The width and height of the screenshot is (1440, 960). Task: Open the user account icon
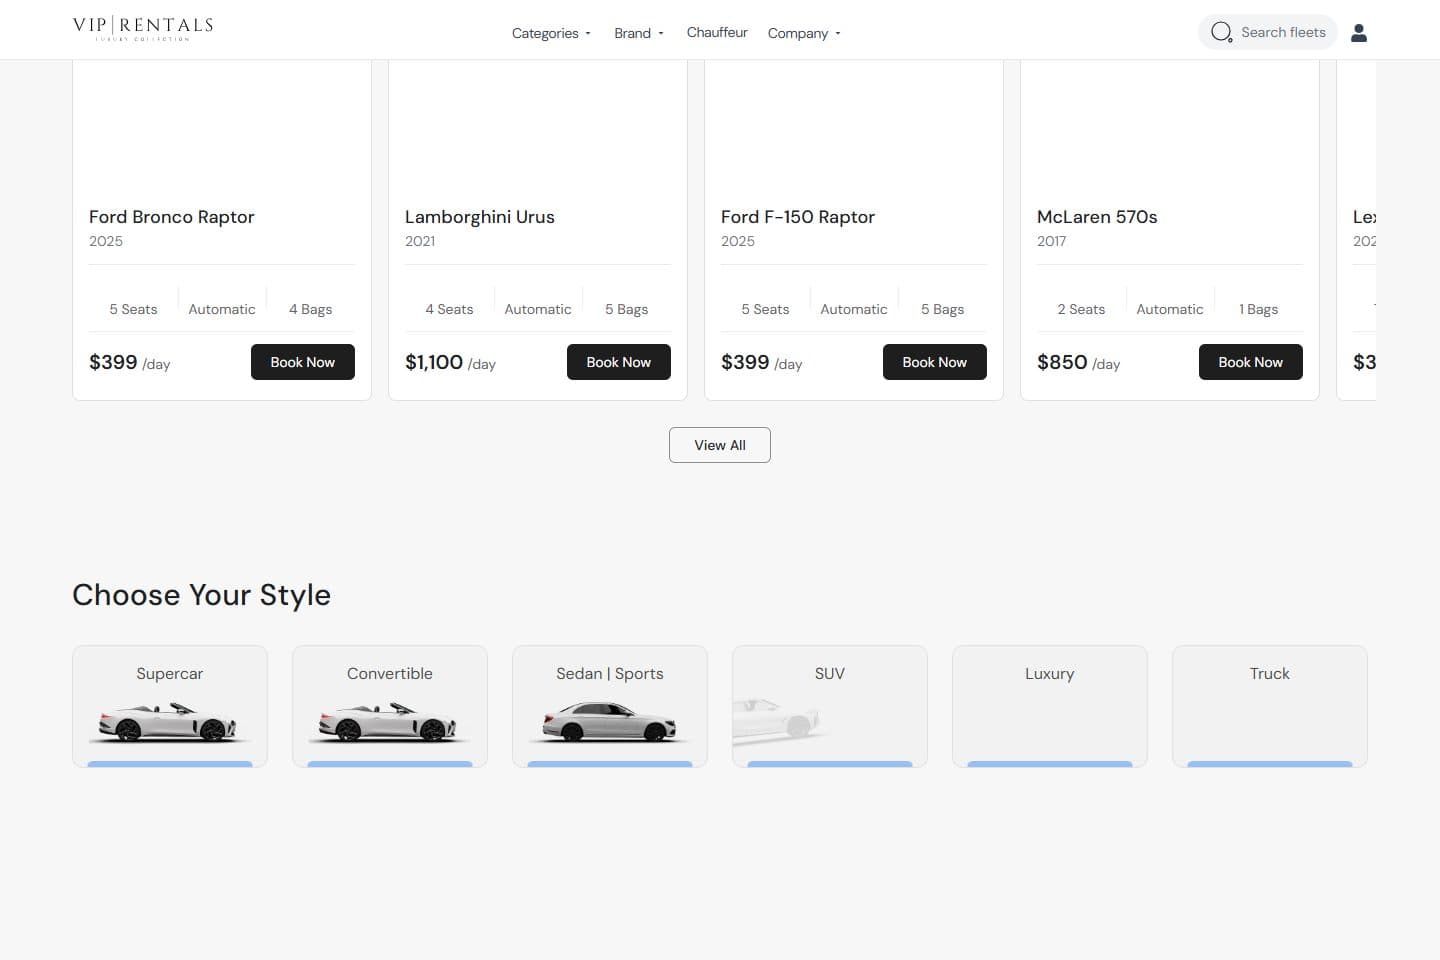pyautogui.click(x=1358, y=33)
